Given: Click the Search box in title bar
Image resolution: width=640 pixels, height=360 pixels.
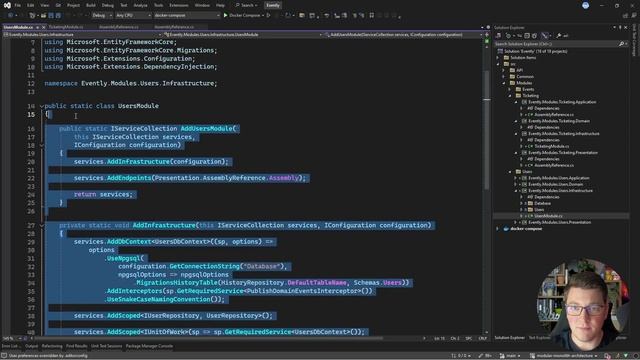Looking at the screenshot, I should tap(247, 5).
